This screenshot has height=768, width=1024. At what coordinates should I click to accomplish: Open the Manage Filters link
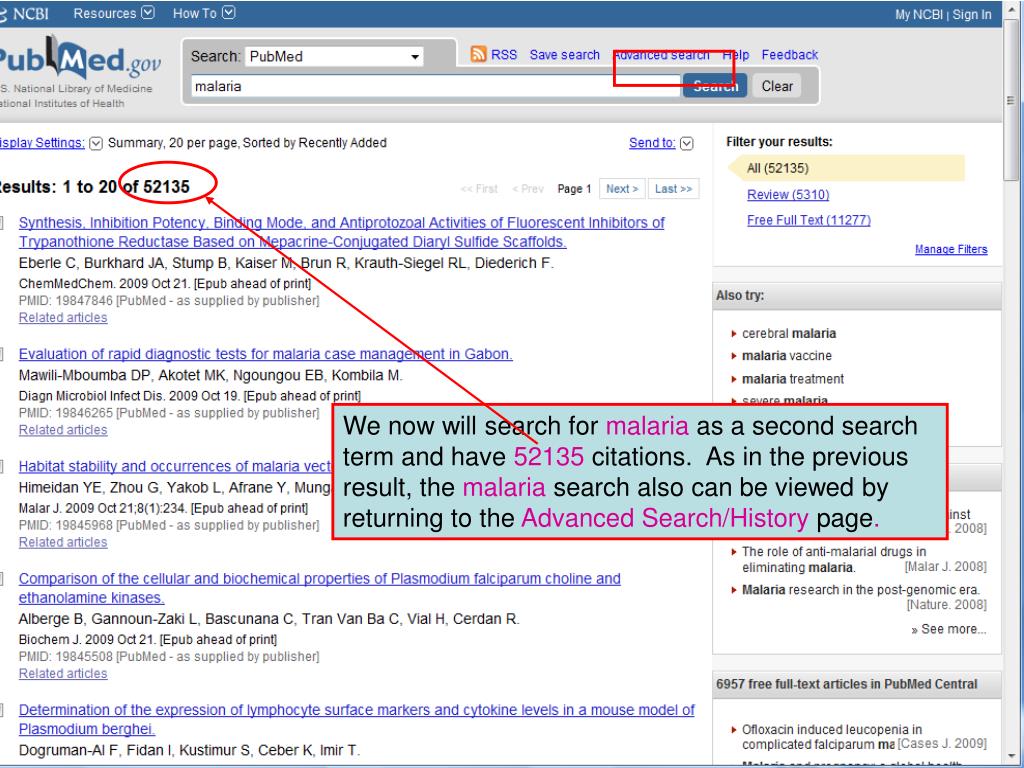[951, 249]
